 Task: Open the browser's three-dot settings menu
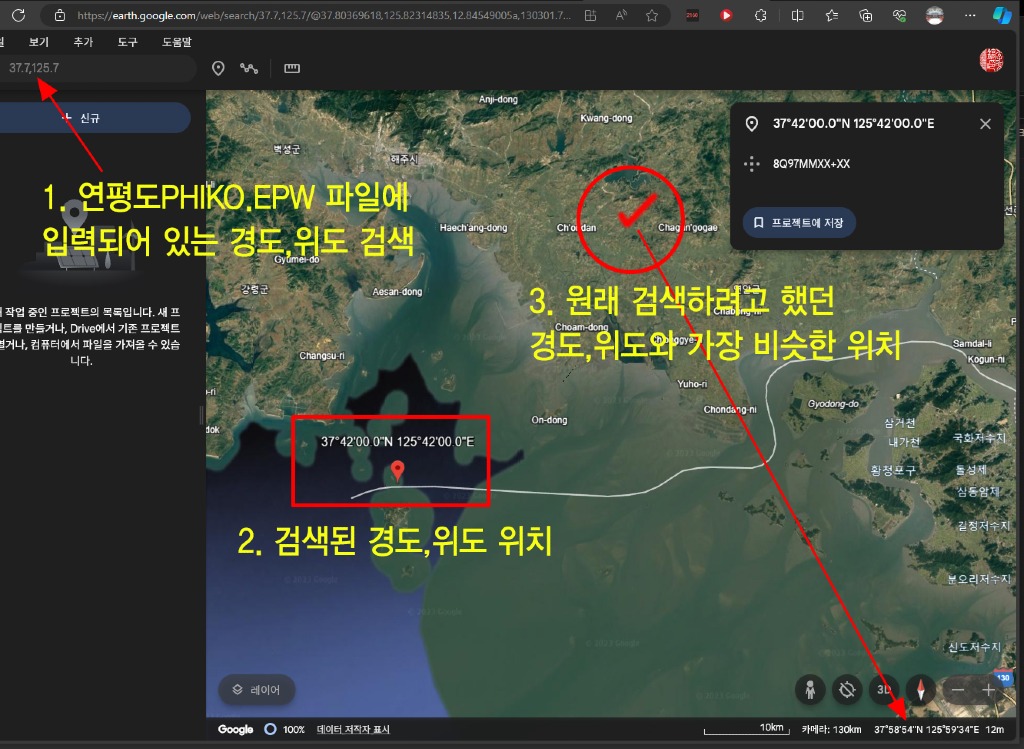(968, 16)
